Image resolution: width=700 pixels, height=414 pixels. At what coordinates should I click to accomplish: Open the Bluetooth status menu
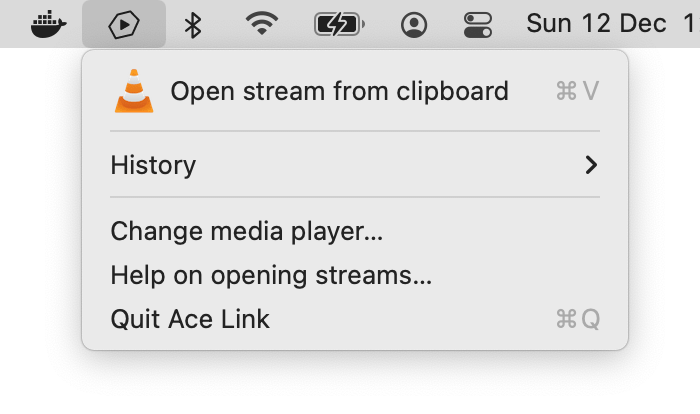[x=194, y=24]
